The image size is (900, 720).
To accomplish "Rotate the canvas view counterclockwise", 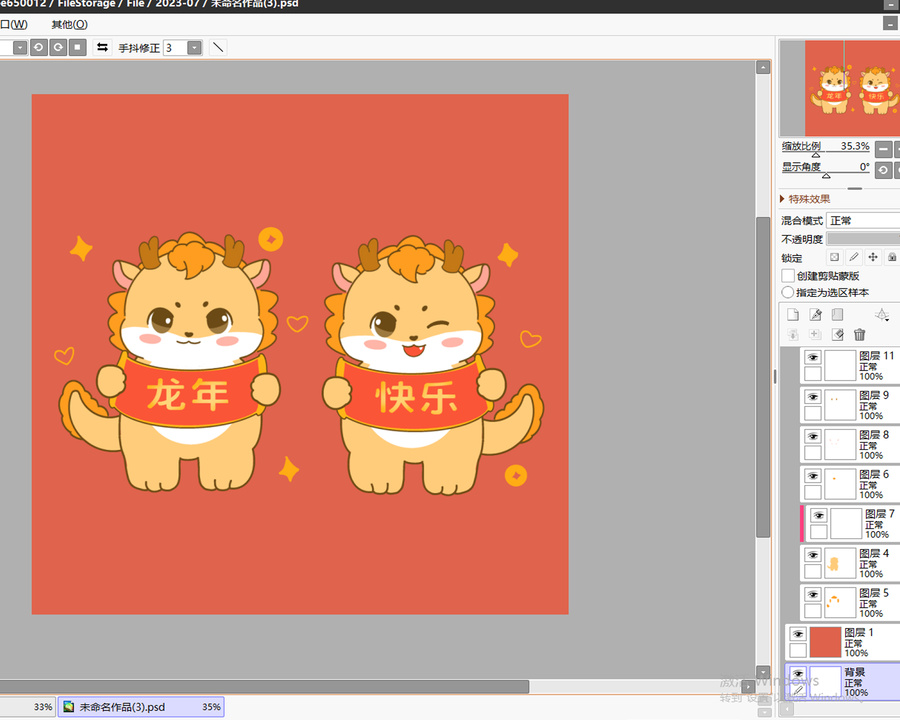I will [38, 47].
